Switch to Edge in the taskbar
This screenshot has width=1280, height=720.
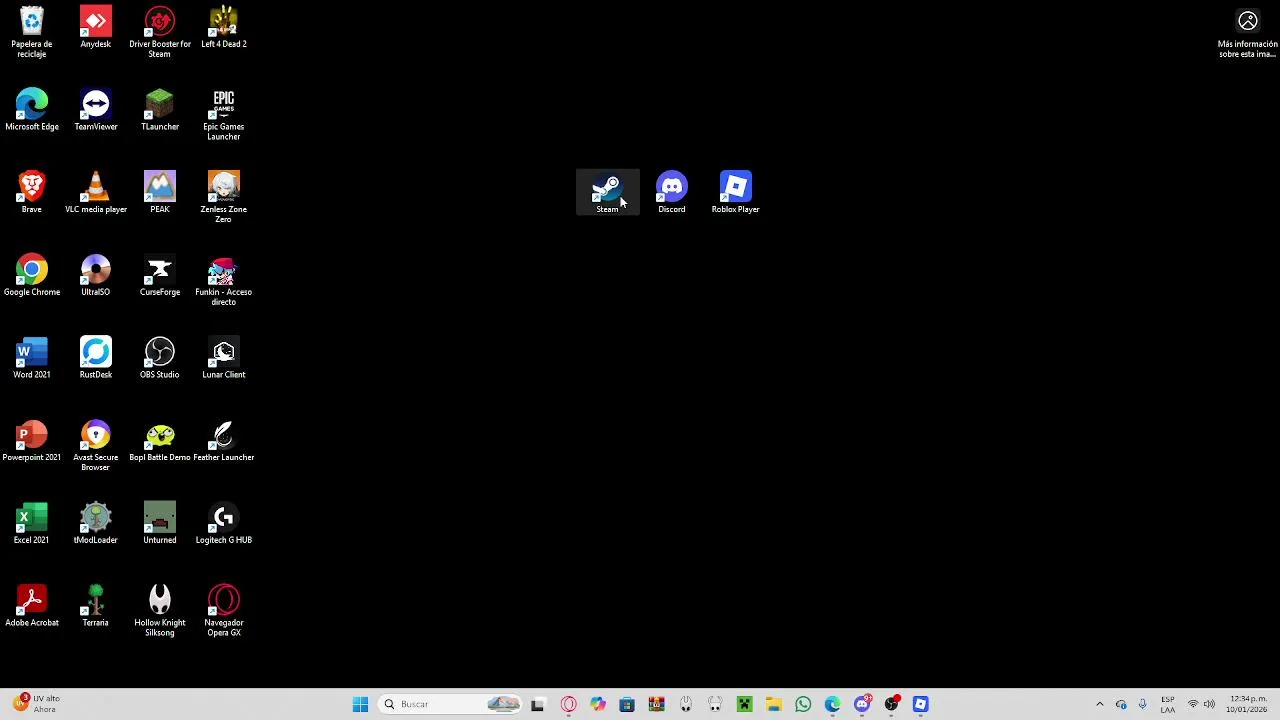click(x=832, y=704)
